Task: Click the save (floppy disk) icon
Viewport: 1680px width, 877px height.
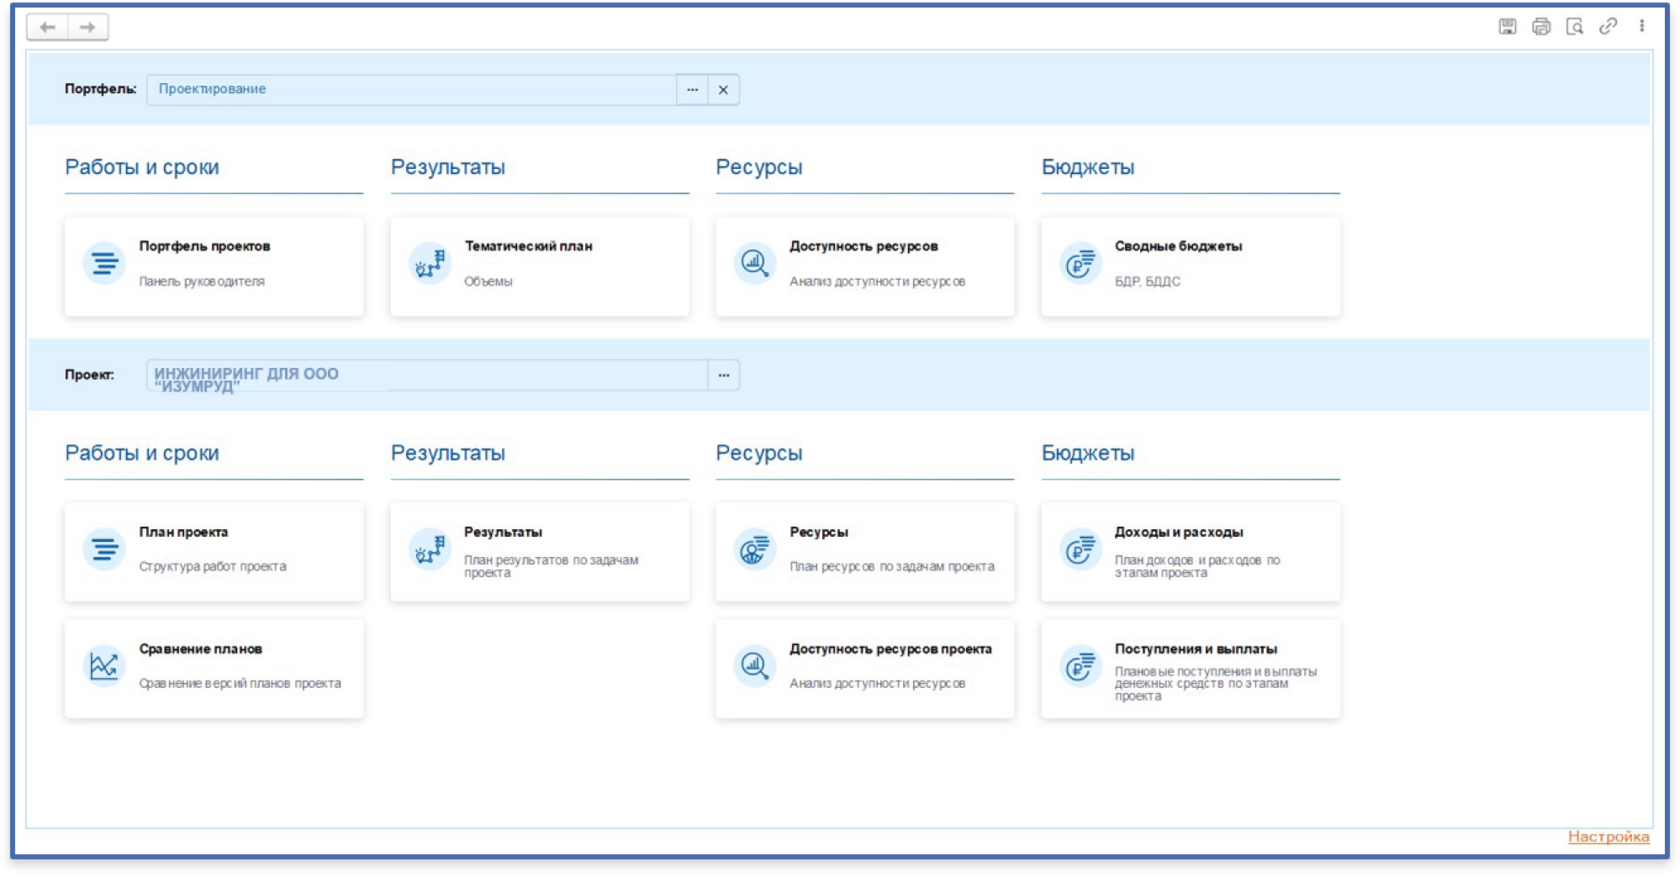Action: tap(1507, 27)
